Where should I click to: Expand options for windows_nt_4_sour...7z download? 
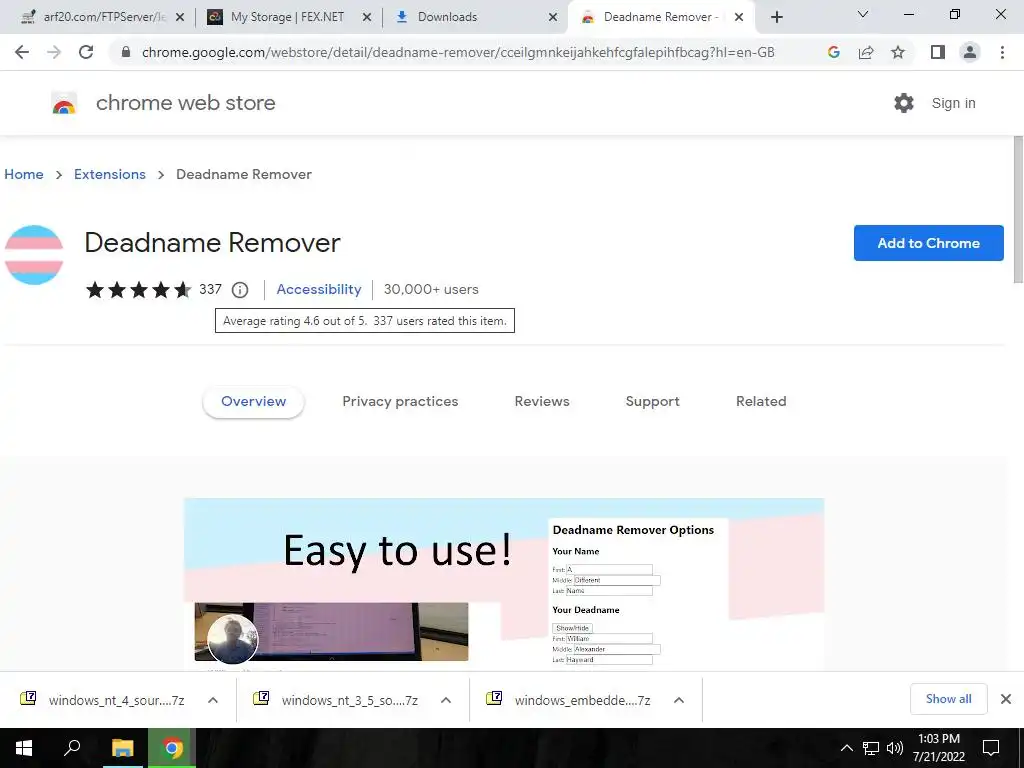click(213, 700)
